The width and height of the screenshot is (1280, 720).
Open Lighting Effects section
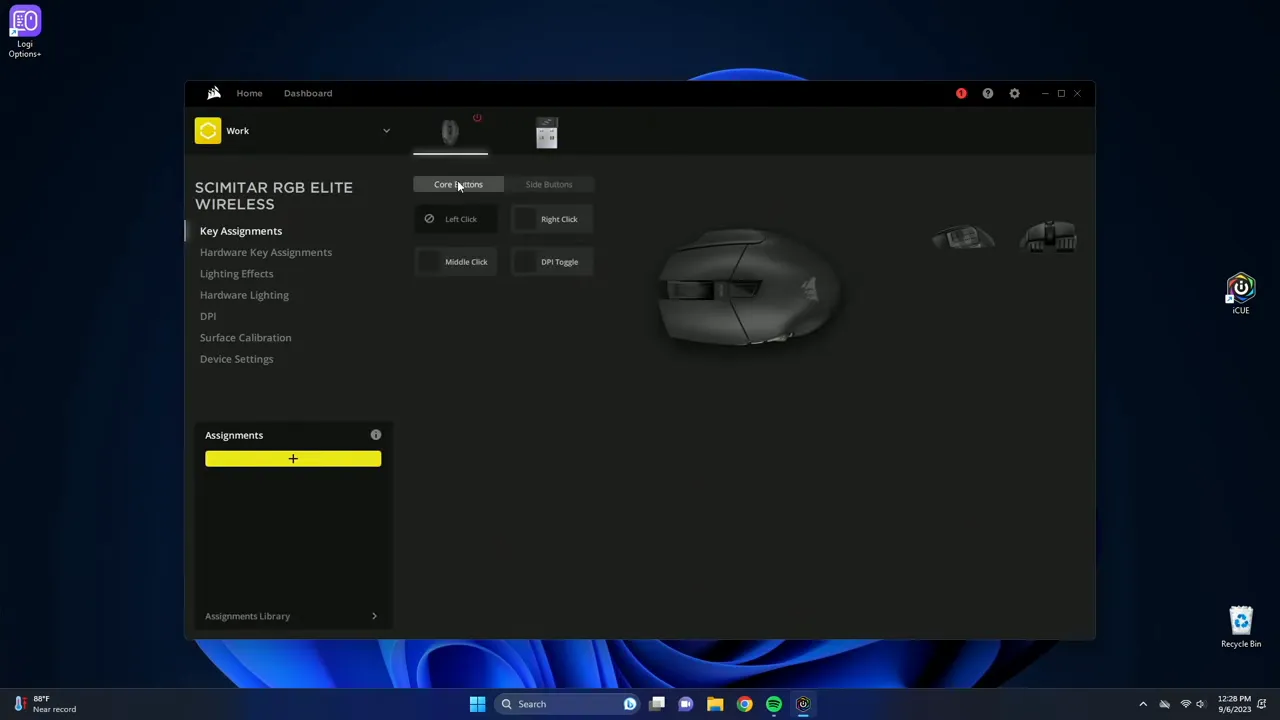pos(236,273)
